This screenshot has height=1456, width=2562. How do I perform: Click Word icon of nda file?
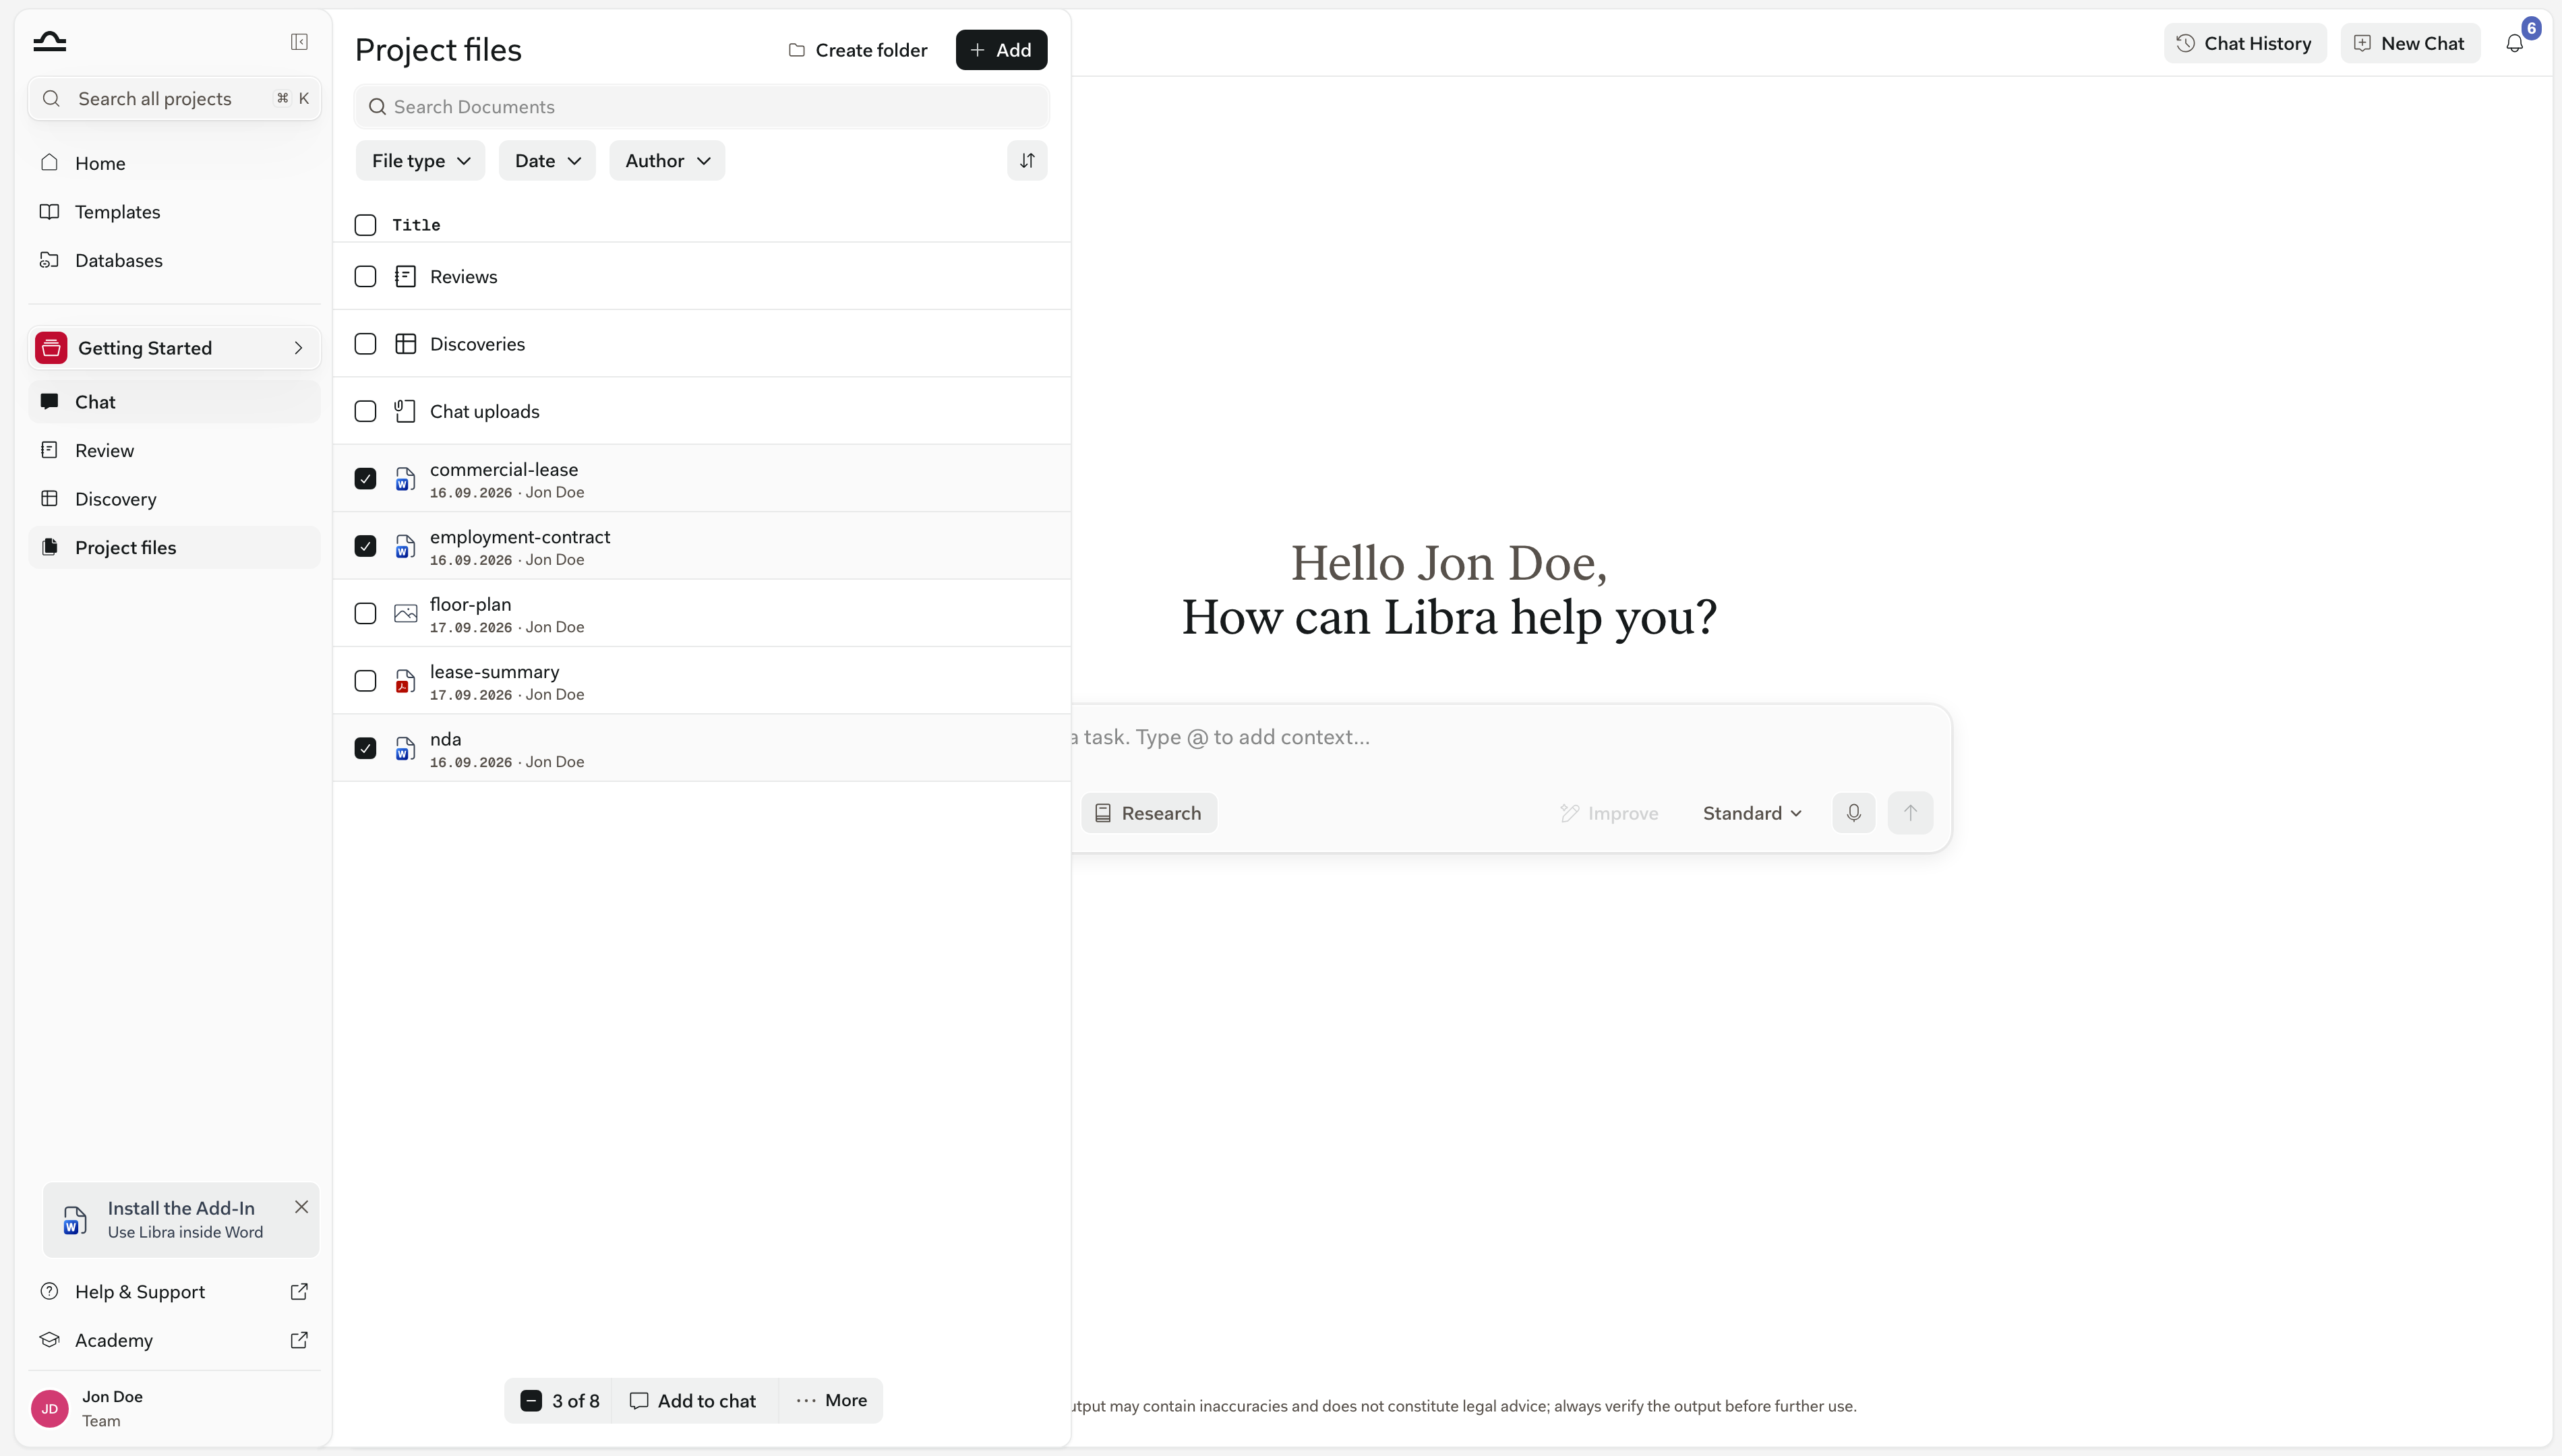[405, 748]
